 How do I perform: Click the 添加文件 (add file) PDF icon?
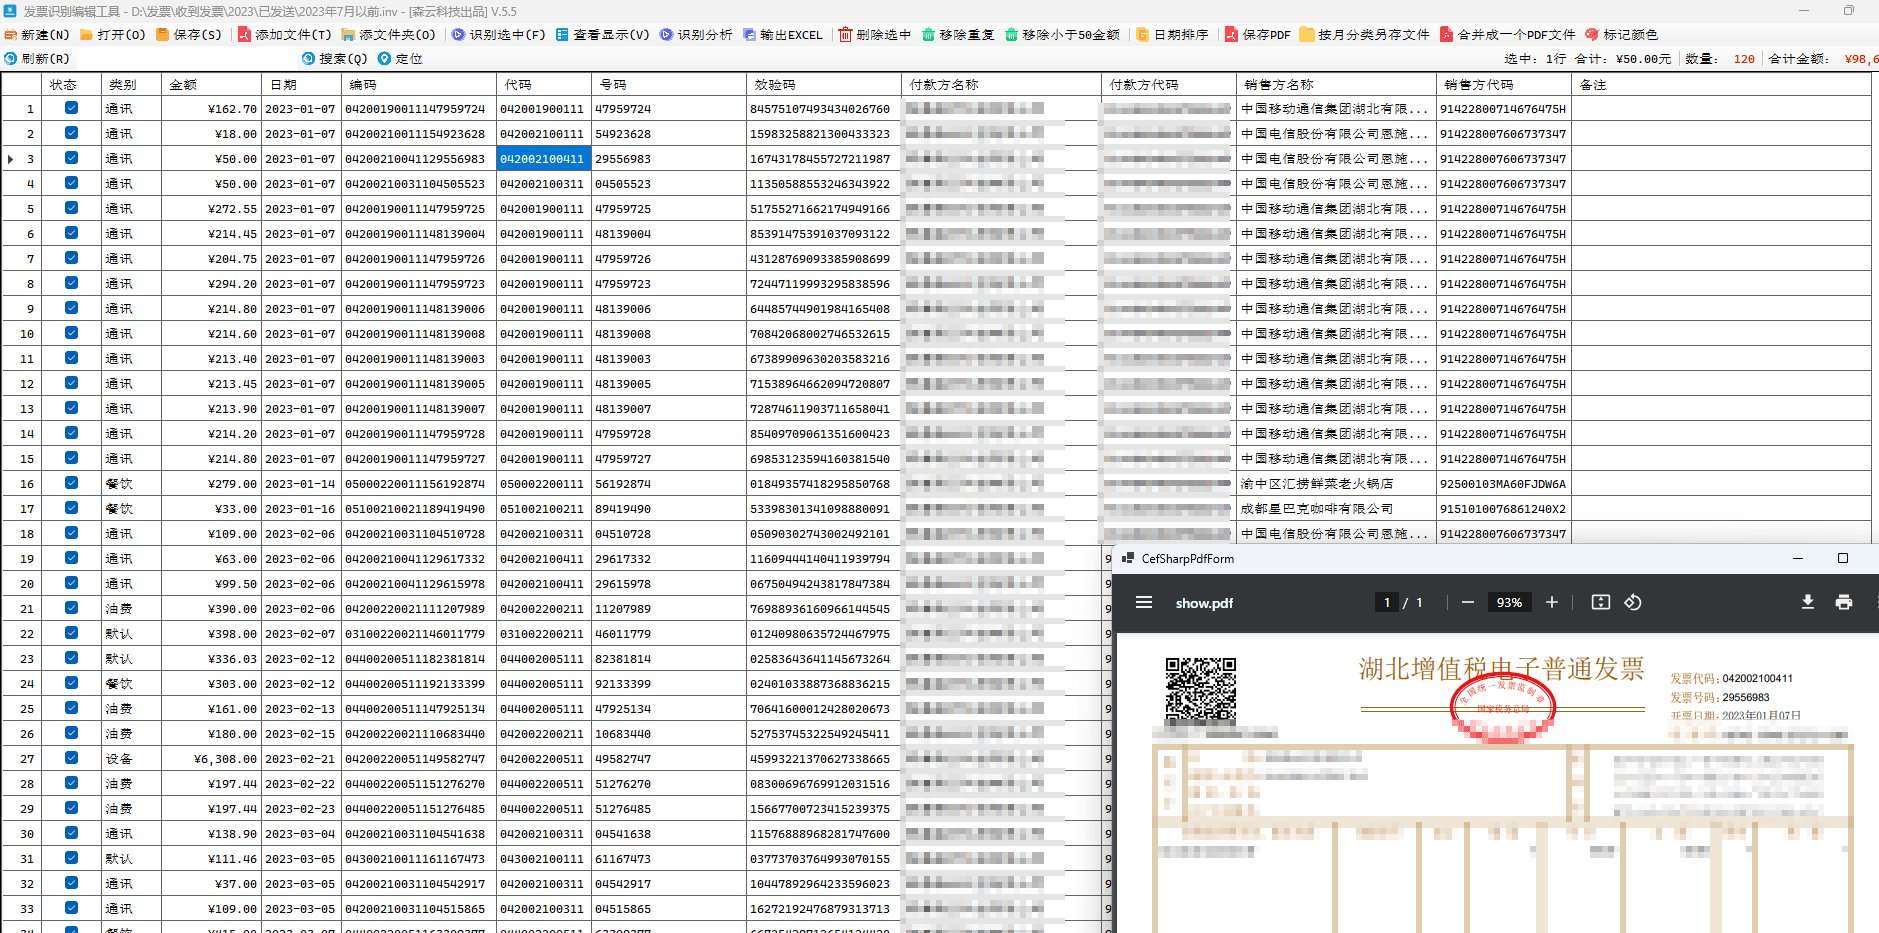tap(244, 34)
